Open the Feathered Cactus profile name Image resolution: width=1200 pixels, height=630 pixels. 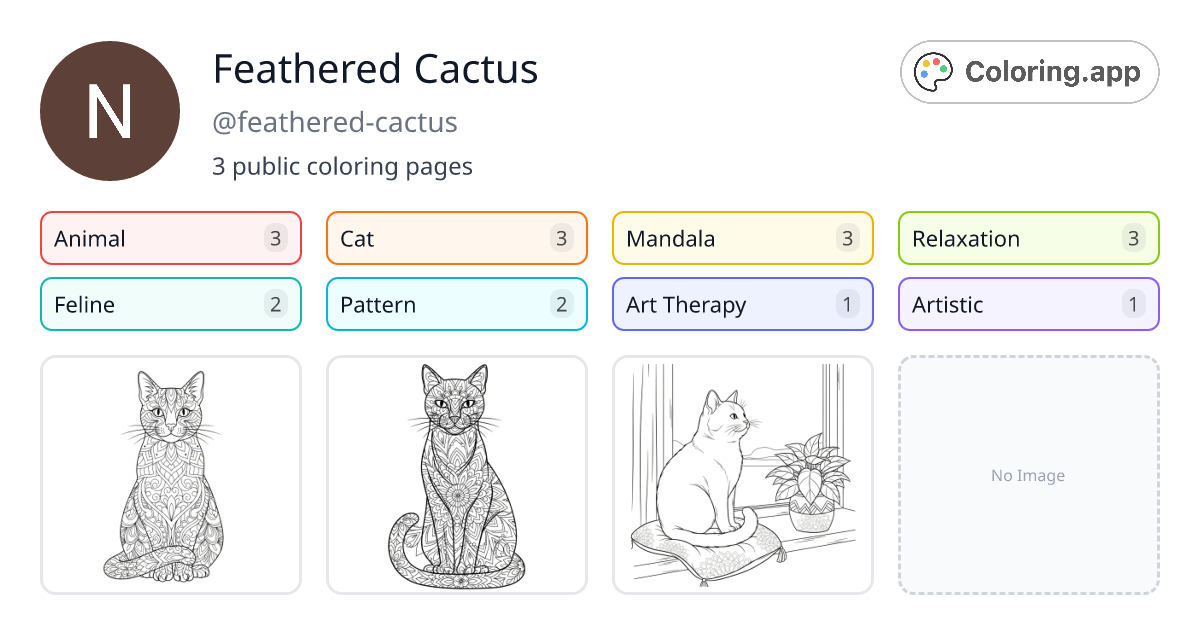[375, 69]
